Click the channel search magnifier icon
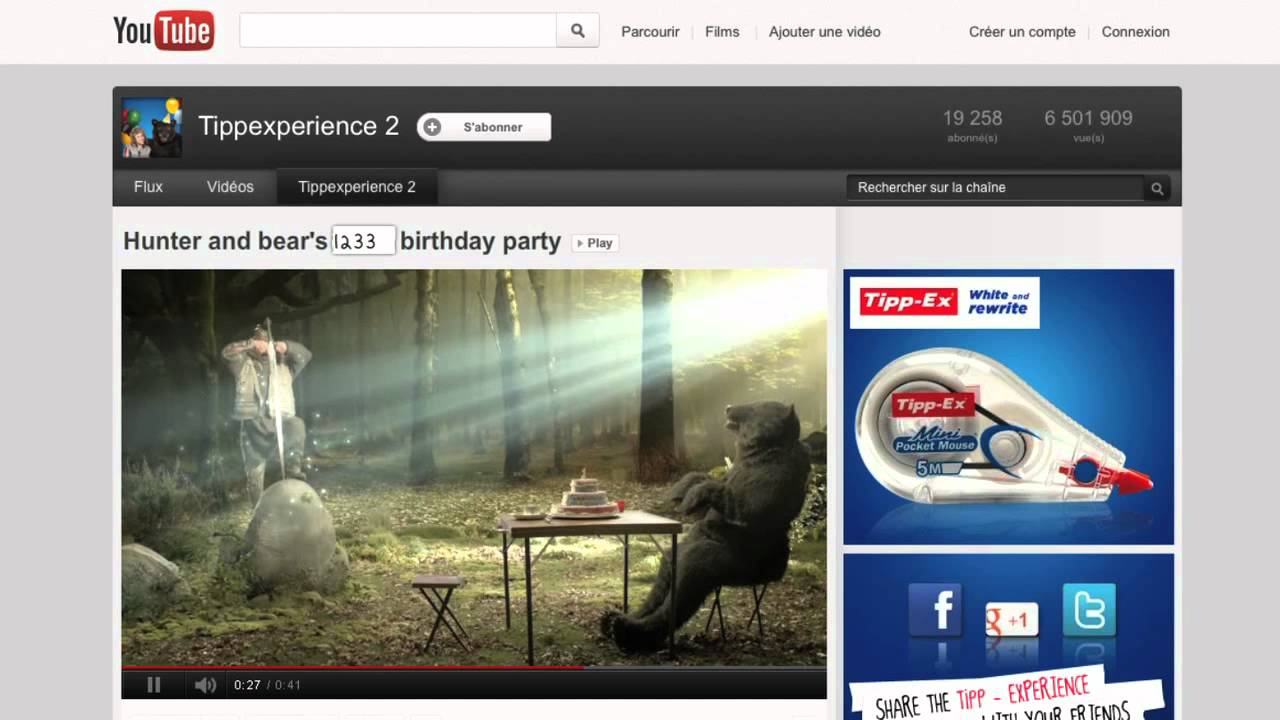This screenshot has width=1280, height=720. tap(1157, 188)
